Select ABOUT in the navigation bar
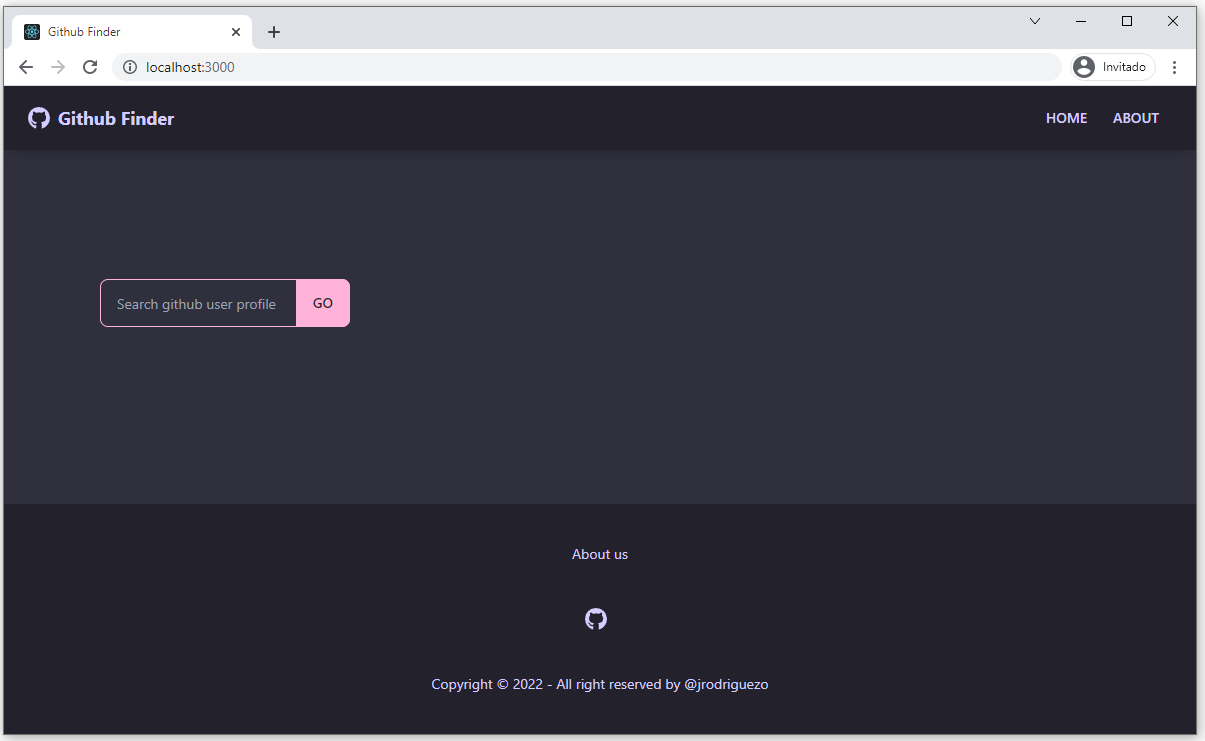This screenshot has width=1205, height=741. tap(1135, 118)
